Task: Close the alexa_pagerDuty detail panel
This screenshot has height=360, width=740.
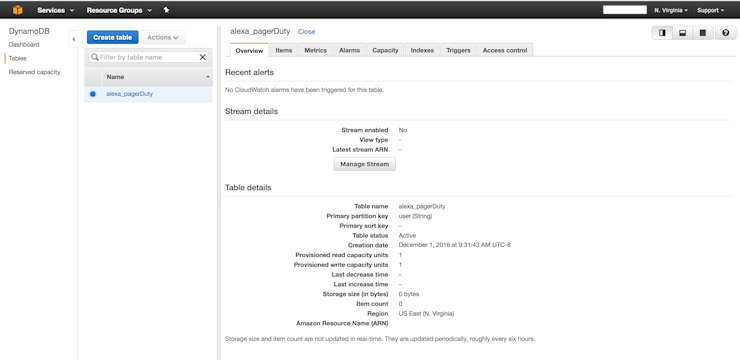Action: (x=306, y=32)
